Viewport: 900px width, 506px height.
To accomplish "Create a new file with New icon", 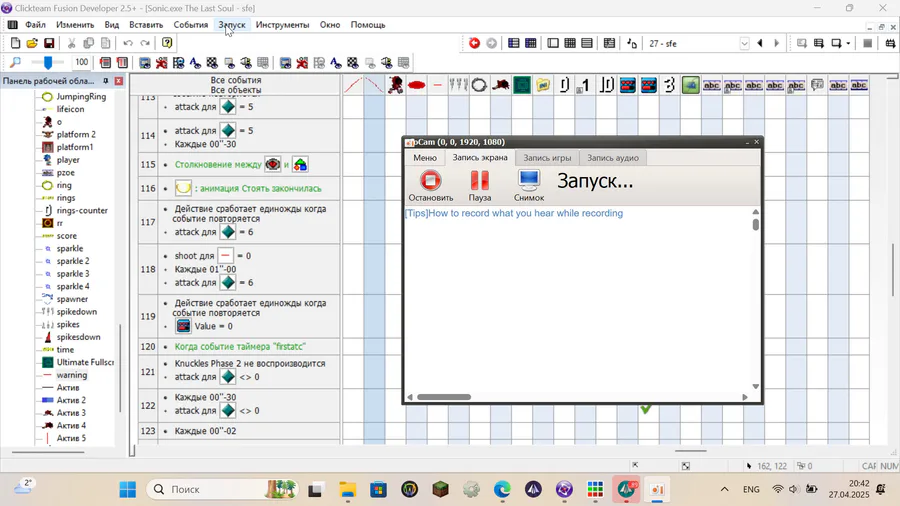I will [x=15, y=43].
